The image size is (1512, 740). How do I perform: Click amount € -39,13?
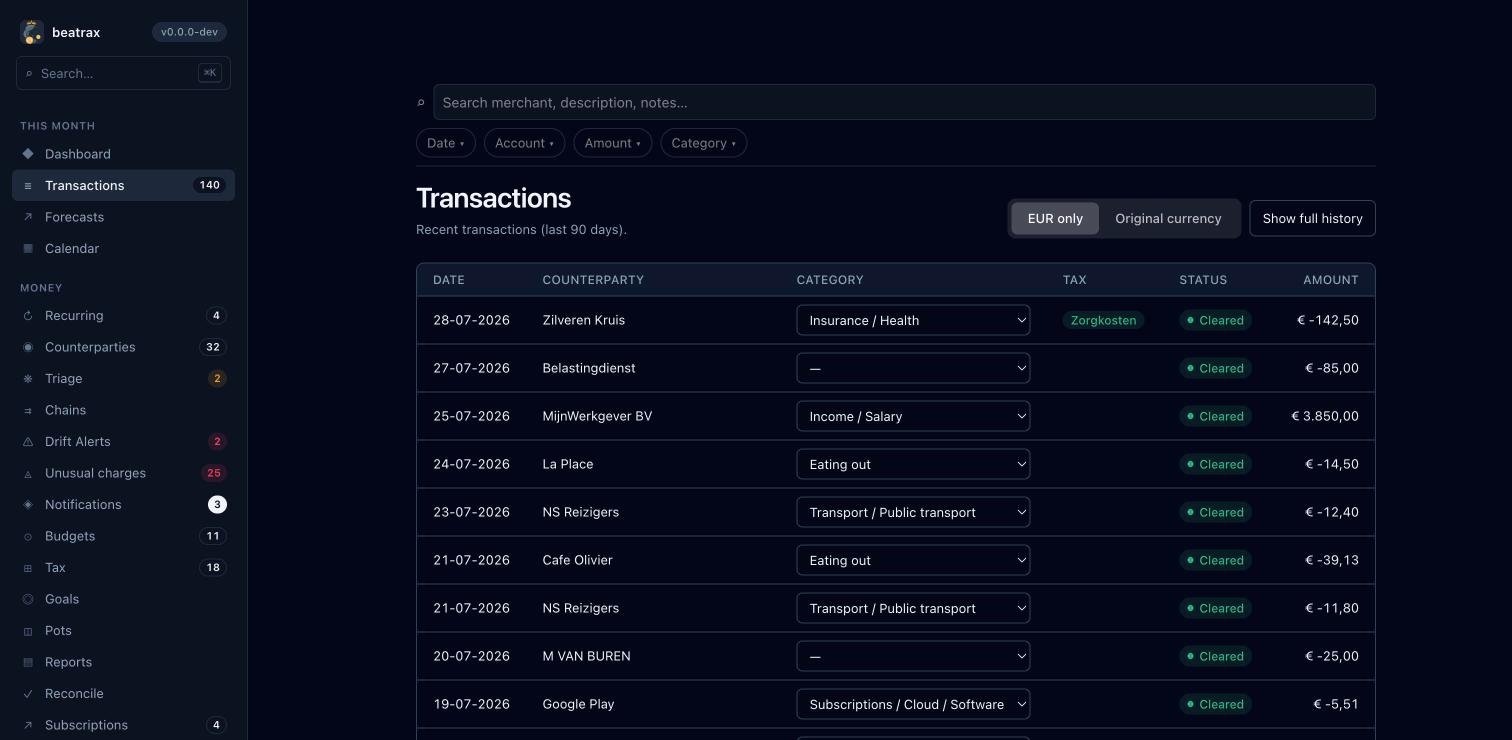click(1332, 560)
